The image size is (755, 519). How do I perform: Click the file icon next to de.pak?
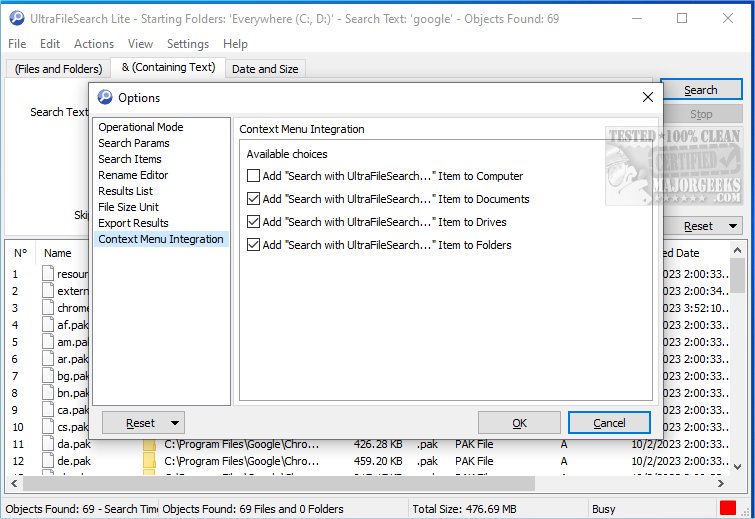coord(48,460)
